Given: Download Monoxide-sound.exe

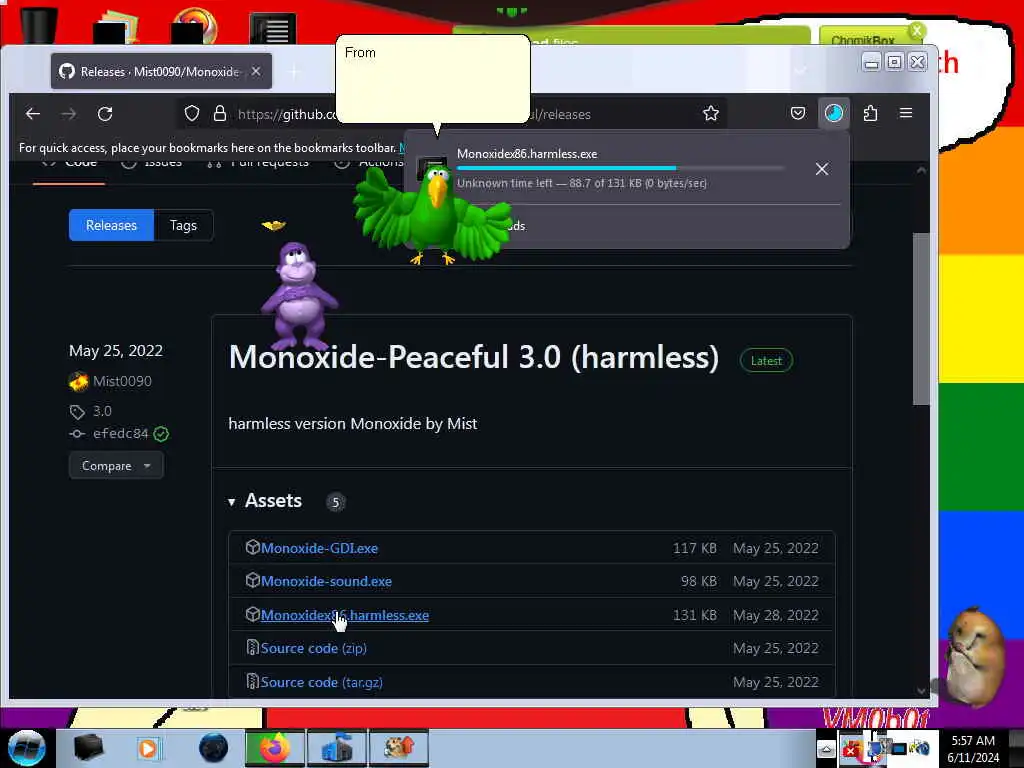Looking at the screenshot, I should 326,581.
